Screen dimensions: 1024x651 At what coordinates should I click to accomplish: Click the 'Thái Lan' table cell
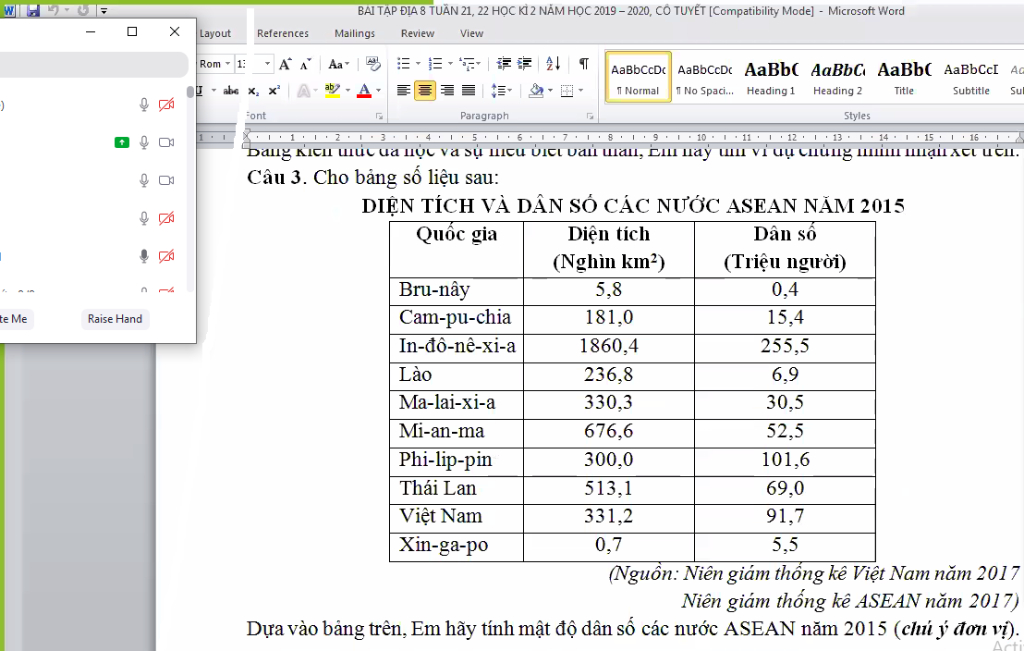click(456, 488)
